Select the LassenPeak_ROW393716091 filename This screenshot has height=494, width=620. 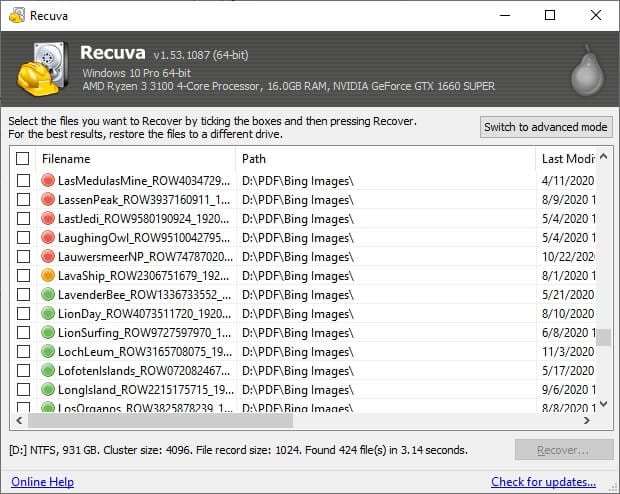click(x=144, y=200)
